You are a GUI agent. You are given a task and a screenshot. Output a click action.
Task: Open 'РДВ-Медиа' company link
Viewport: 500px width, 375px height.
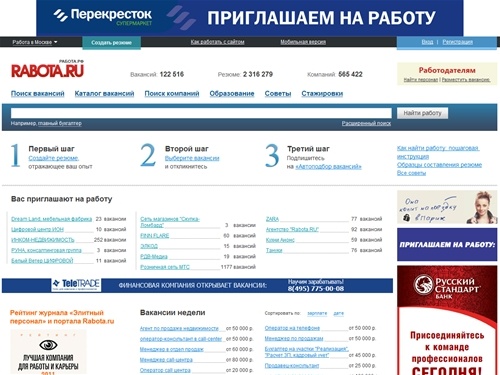[154, 256]
